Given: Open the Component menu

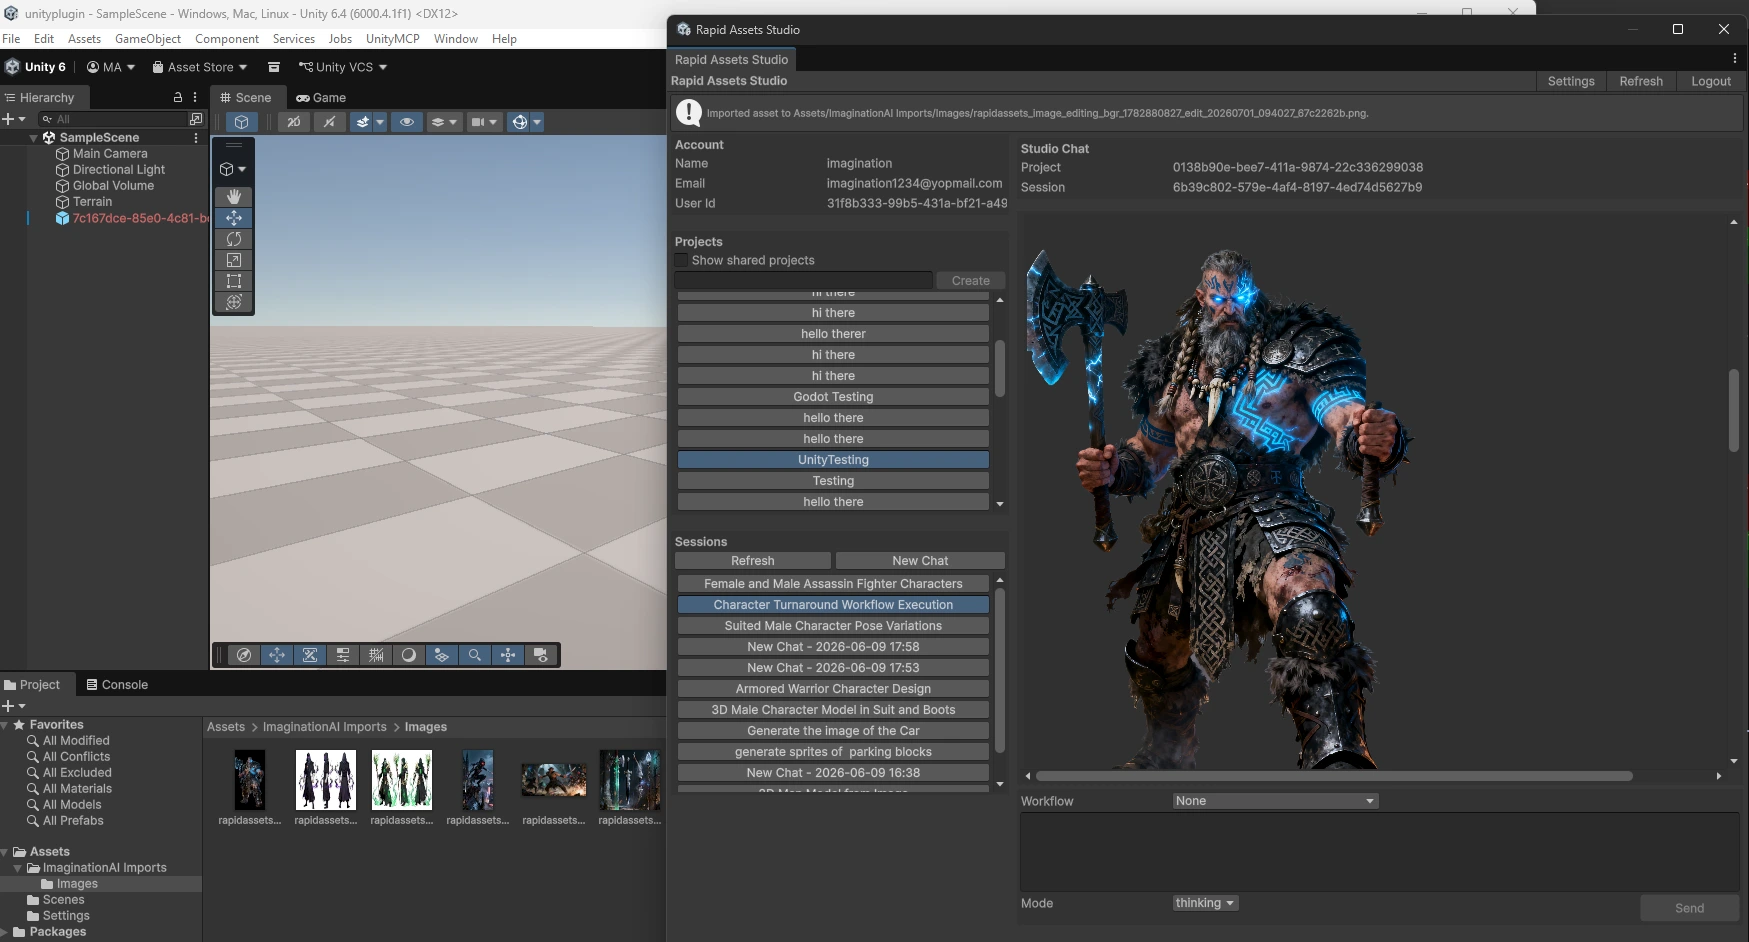Looking at the screenshot, I should pos(227,39).
